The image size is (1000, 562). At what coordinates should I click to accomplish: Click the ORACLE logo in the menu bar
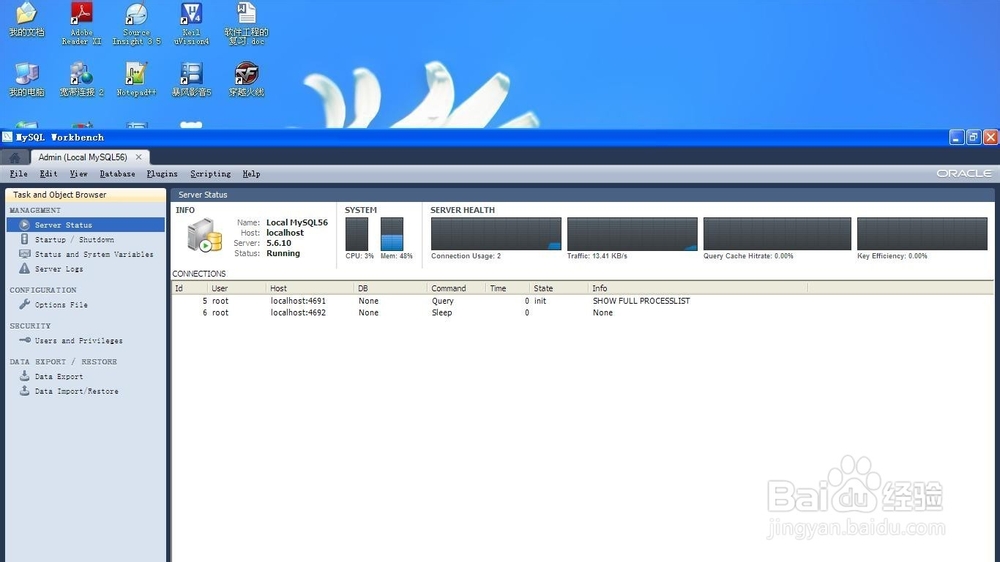point(964,174)
